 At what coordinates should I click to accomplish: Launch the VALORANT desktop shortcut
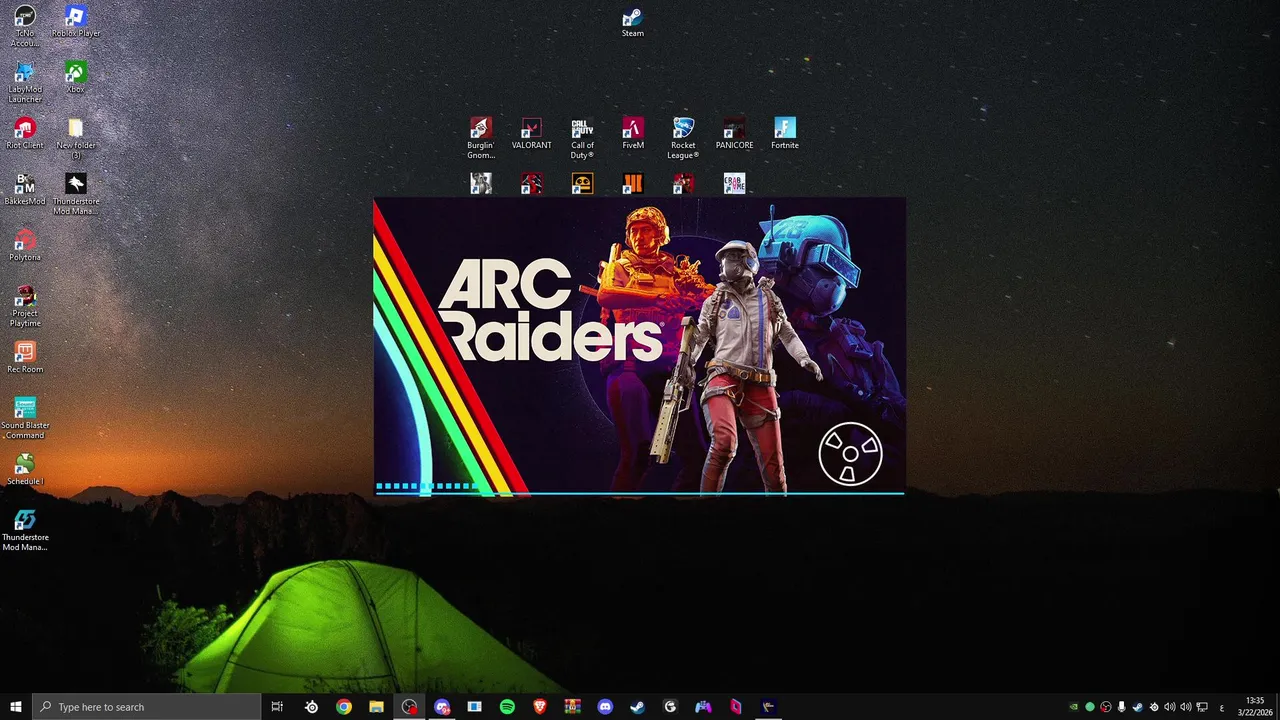(x=532, y=134)
